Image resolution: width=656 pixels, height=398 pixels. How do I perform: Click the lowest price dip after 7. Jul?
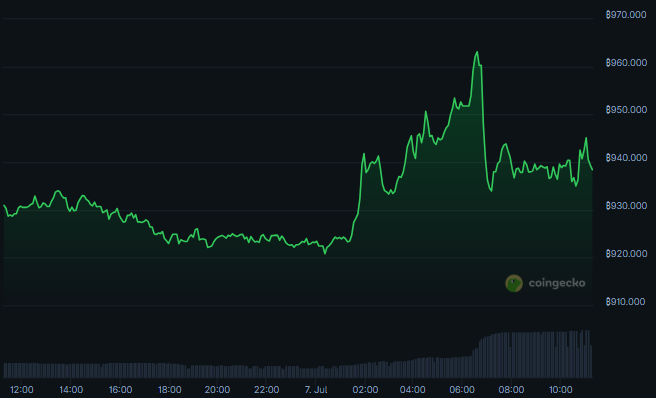(325, 253)
